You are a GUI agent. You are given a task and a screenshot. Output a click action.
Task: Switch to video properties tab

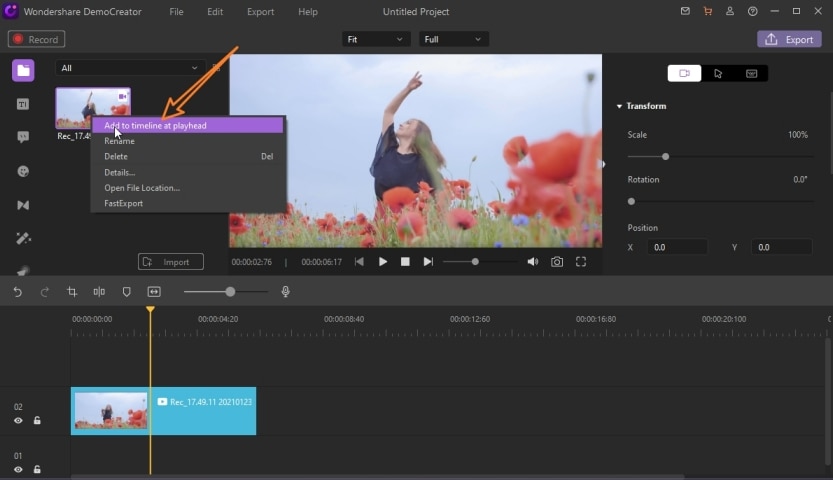pos(684,73)
